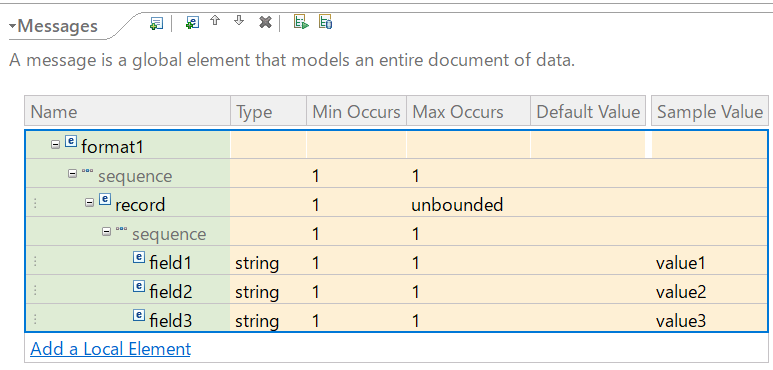
Task: Click the Default Value cell for field1
Action: pos(588,261)
